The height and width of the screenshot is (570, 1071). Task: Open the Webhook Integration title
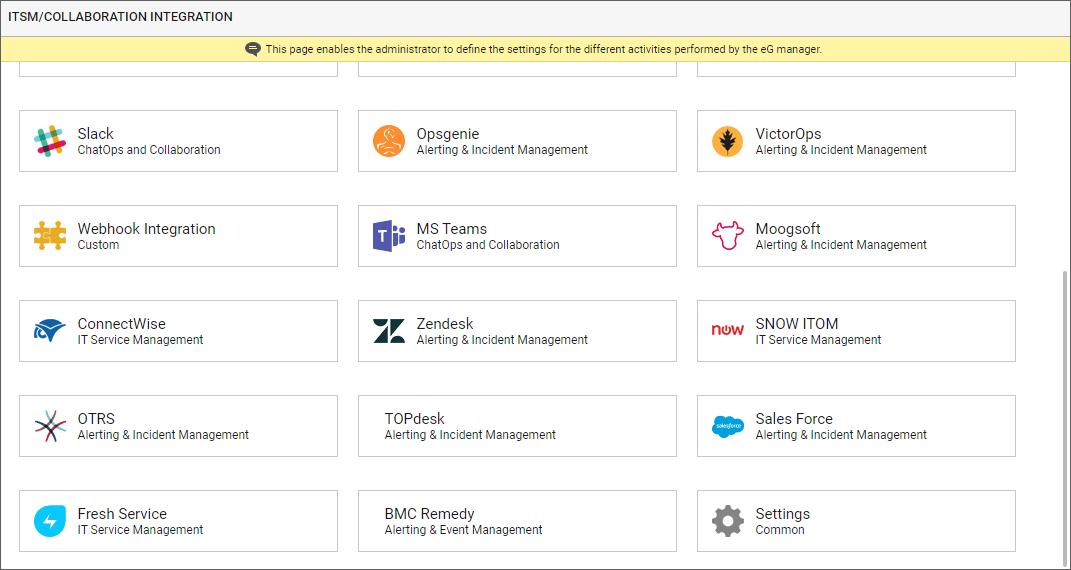pos(147,229)
